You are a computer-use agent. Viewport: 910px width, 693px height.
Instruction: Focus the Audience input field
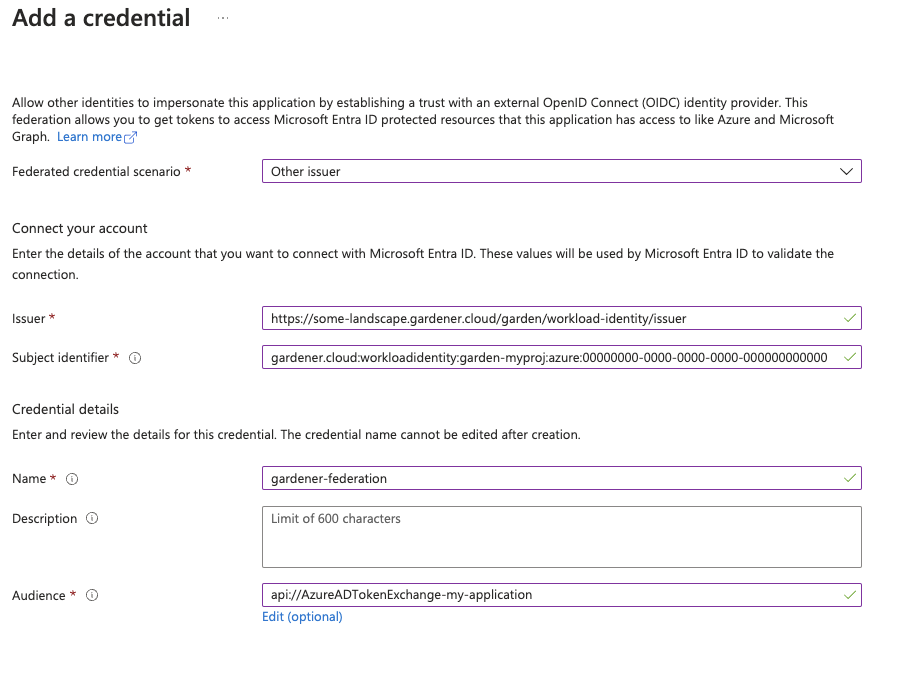point(550,595)
